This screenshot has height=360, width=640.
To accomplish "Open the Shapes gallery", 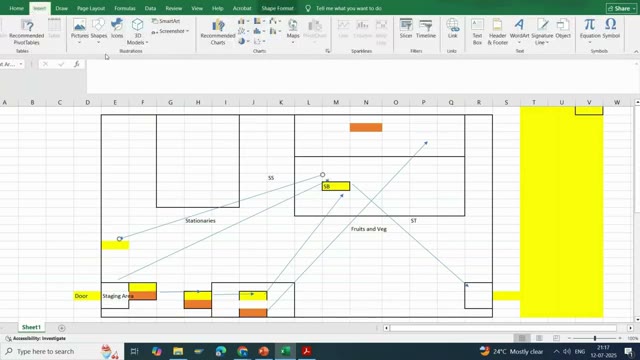I will [x=98, y=31].
